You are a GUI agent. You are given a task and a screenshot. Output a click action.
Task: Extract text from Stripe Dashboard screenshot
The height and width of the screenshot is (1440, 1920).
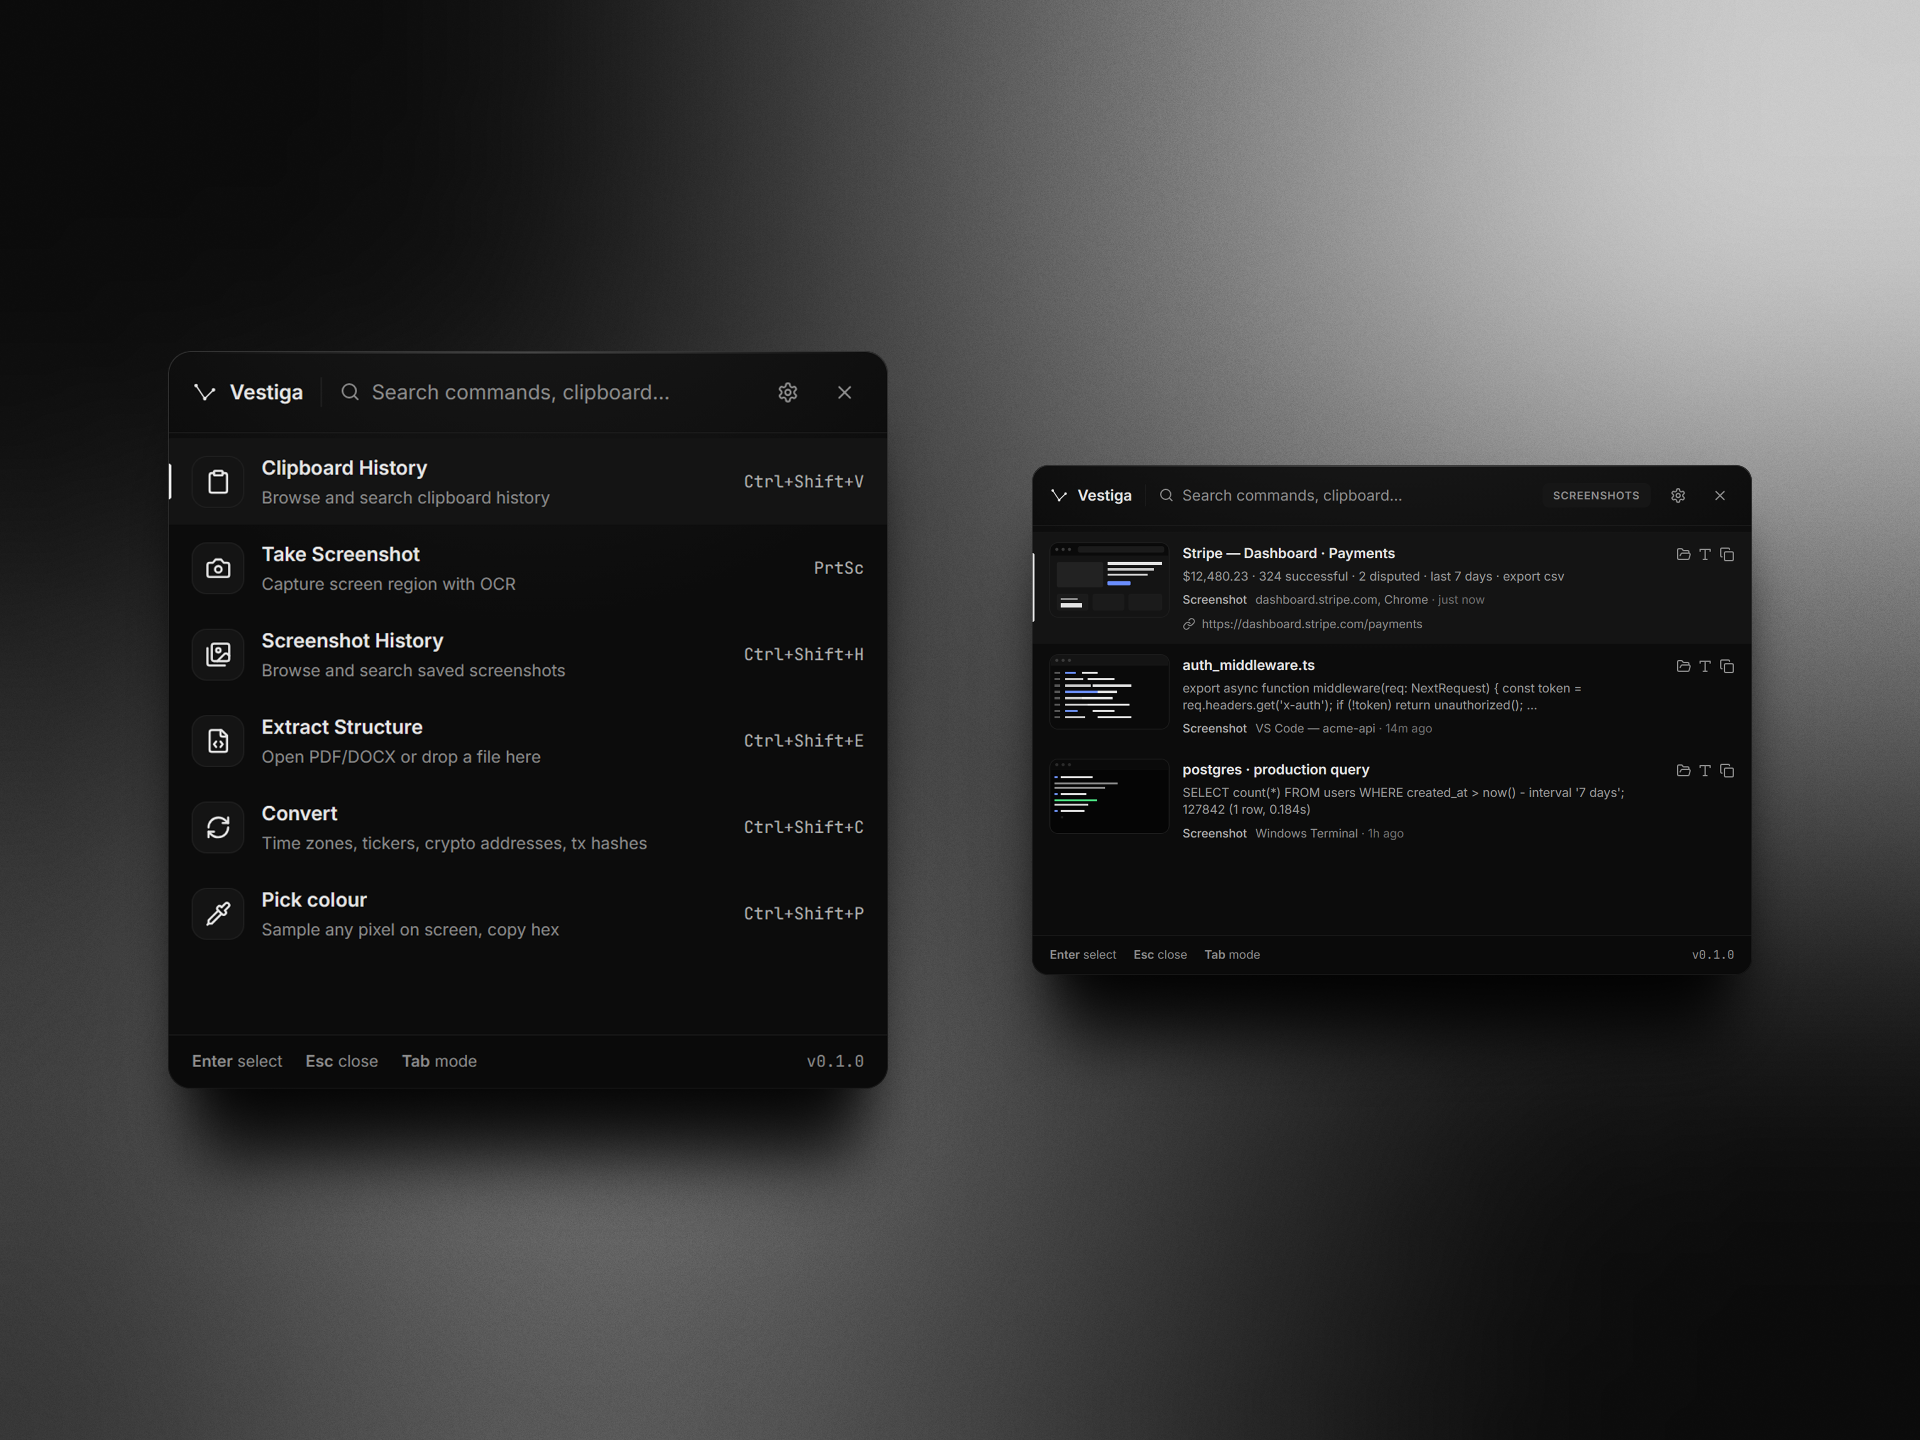(x=1705, y=554)
